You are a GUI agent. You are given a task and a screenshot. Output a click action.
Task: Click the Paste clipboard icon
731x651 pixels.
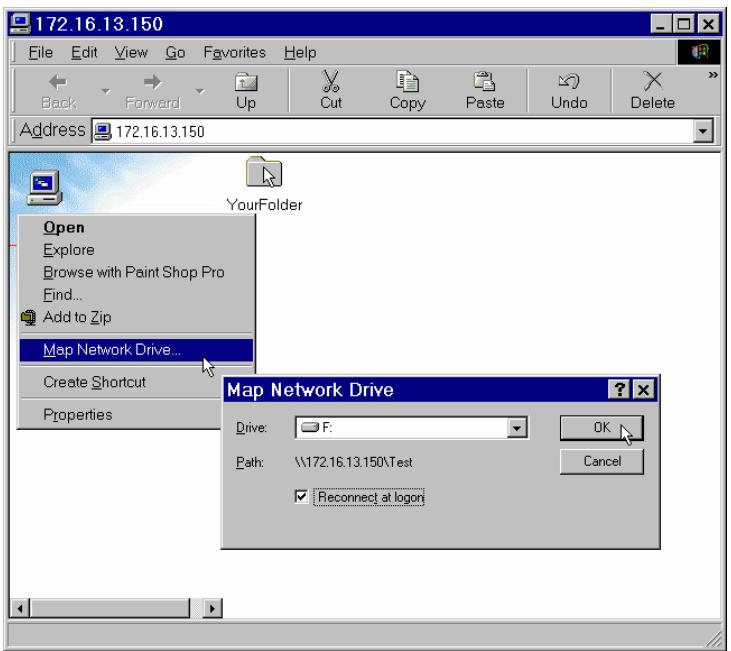pyautogui.click(x=484, y=82)
